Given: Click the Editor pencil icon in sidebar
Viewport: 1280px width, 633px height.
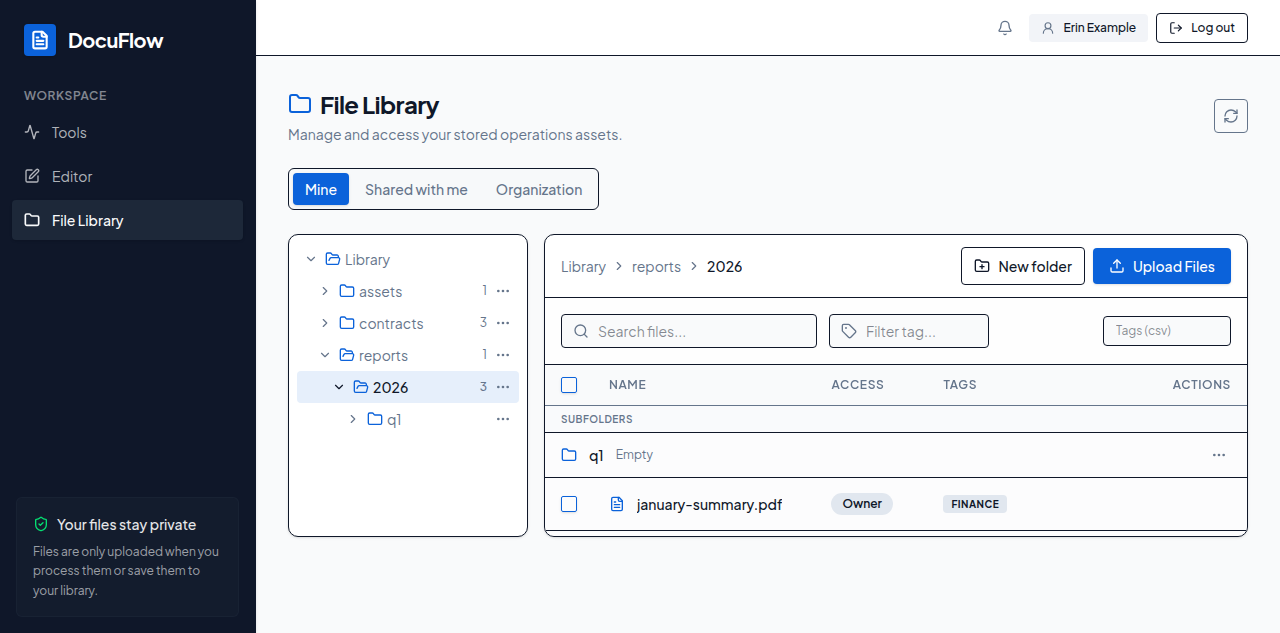Looking at the screenshot, I should coord(32,176).
